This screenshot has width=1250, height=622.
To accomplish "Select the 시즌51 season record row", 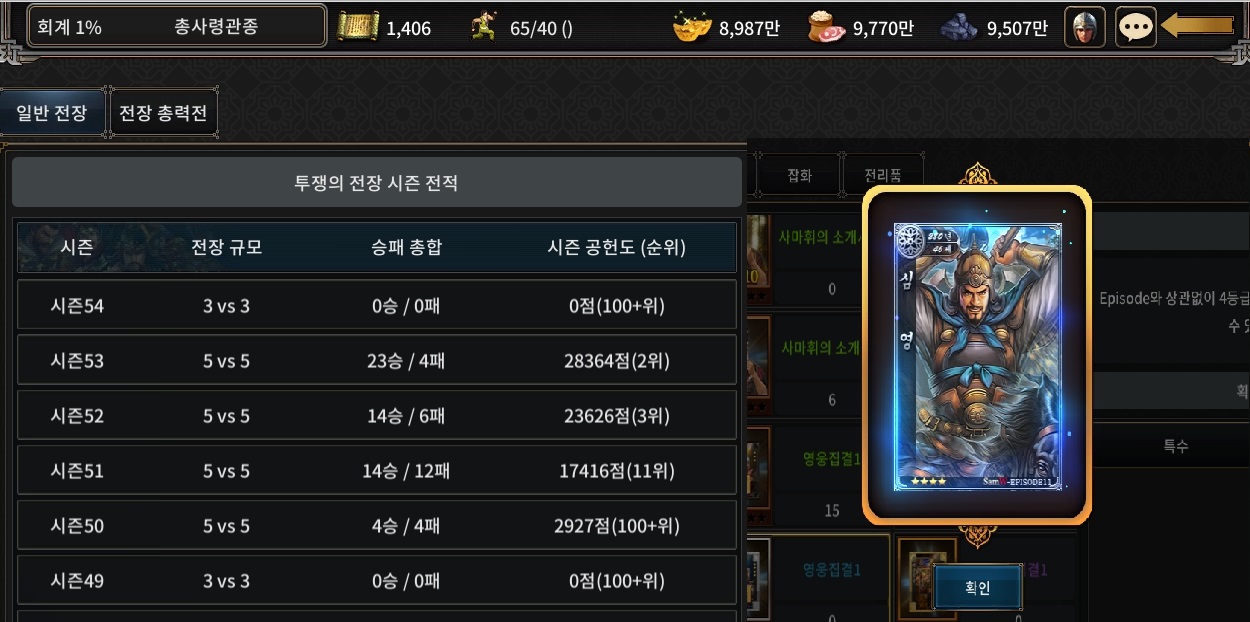I will [x=377, y=471].
